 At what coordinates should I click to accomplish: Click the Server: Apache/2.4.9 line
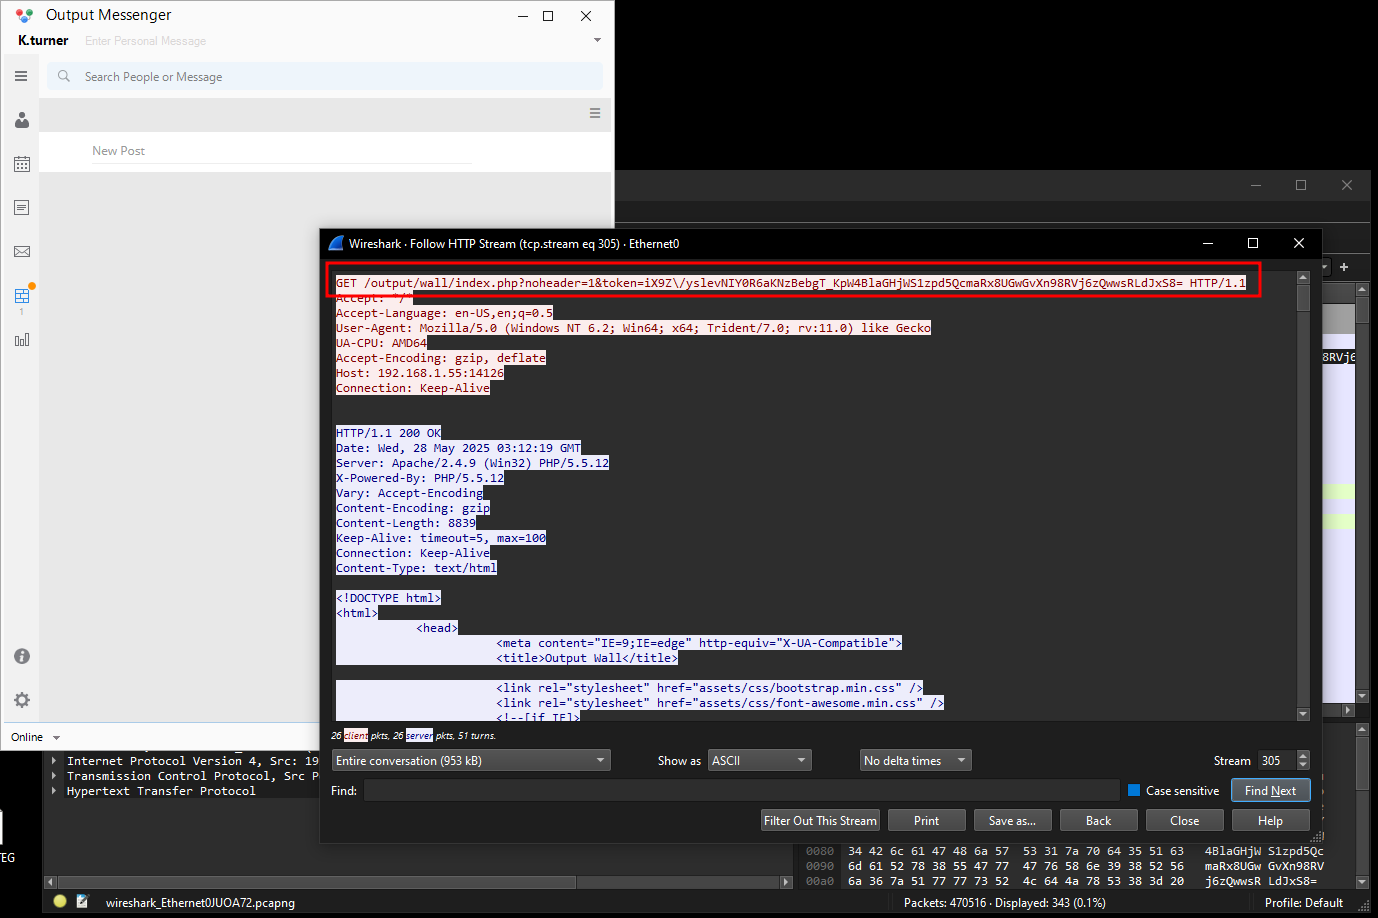pyautogui.click(x=472, y=463)
